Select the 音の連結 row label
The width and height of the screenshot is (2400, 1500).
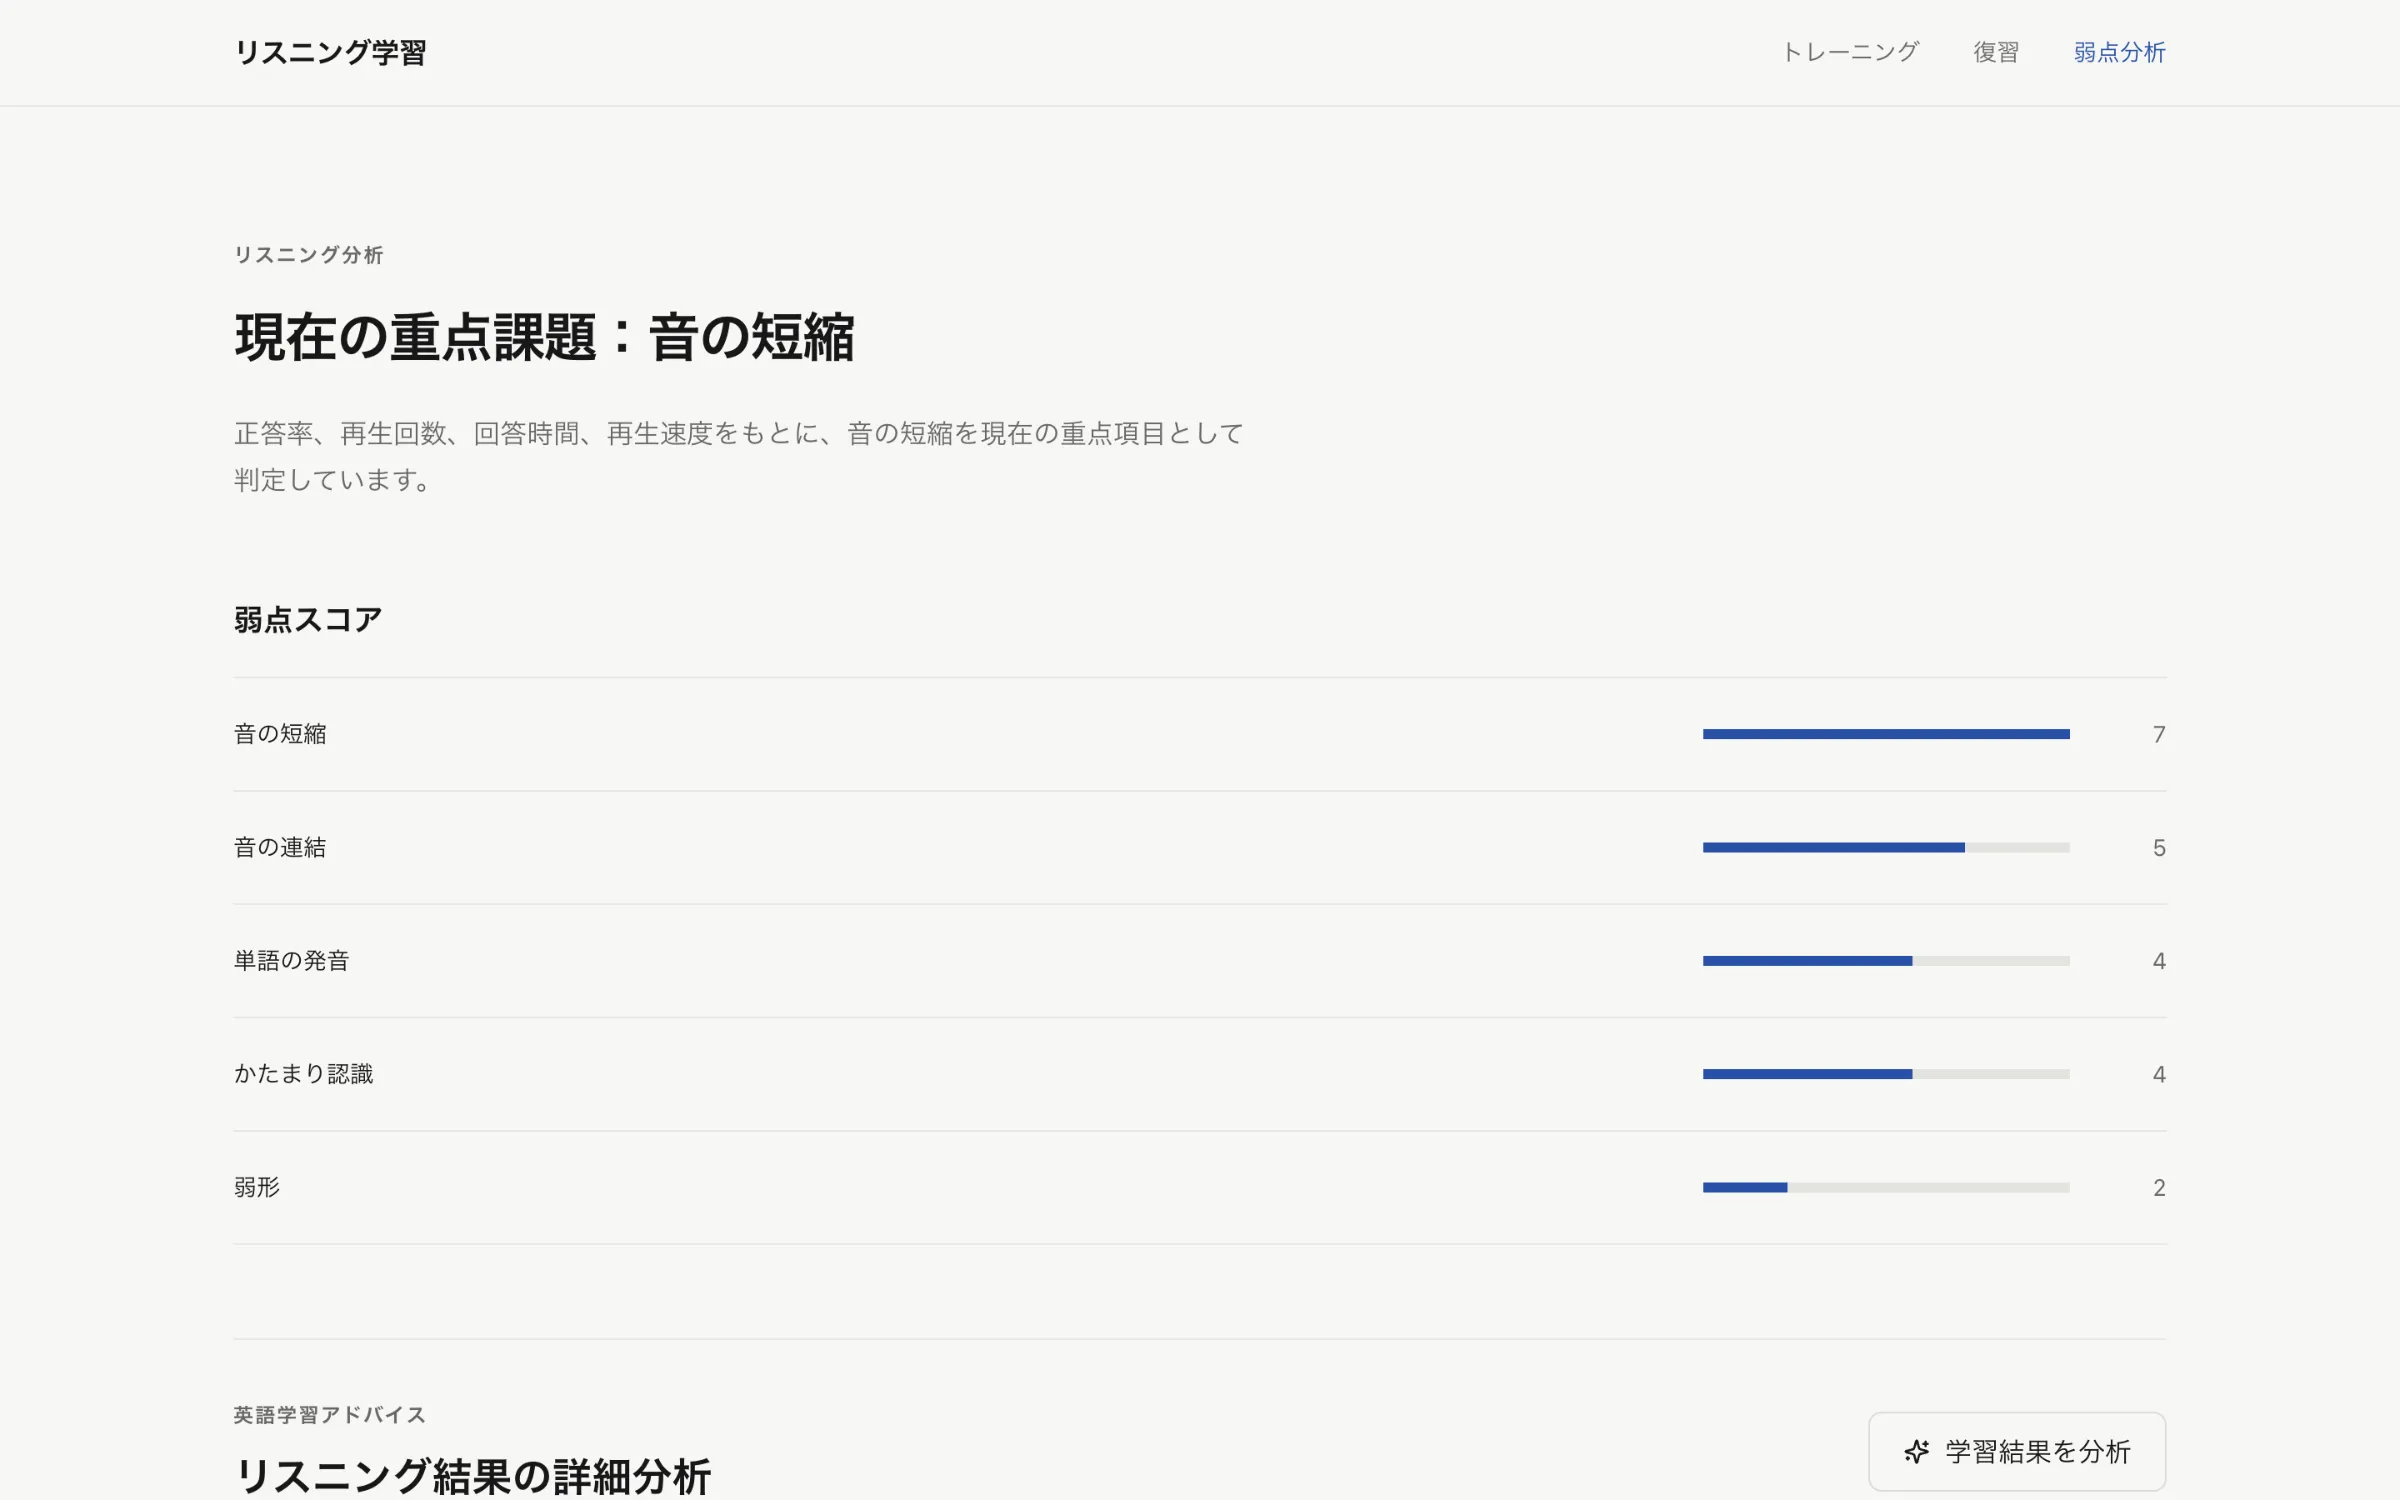tap(280, 847)
